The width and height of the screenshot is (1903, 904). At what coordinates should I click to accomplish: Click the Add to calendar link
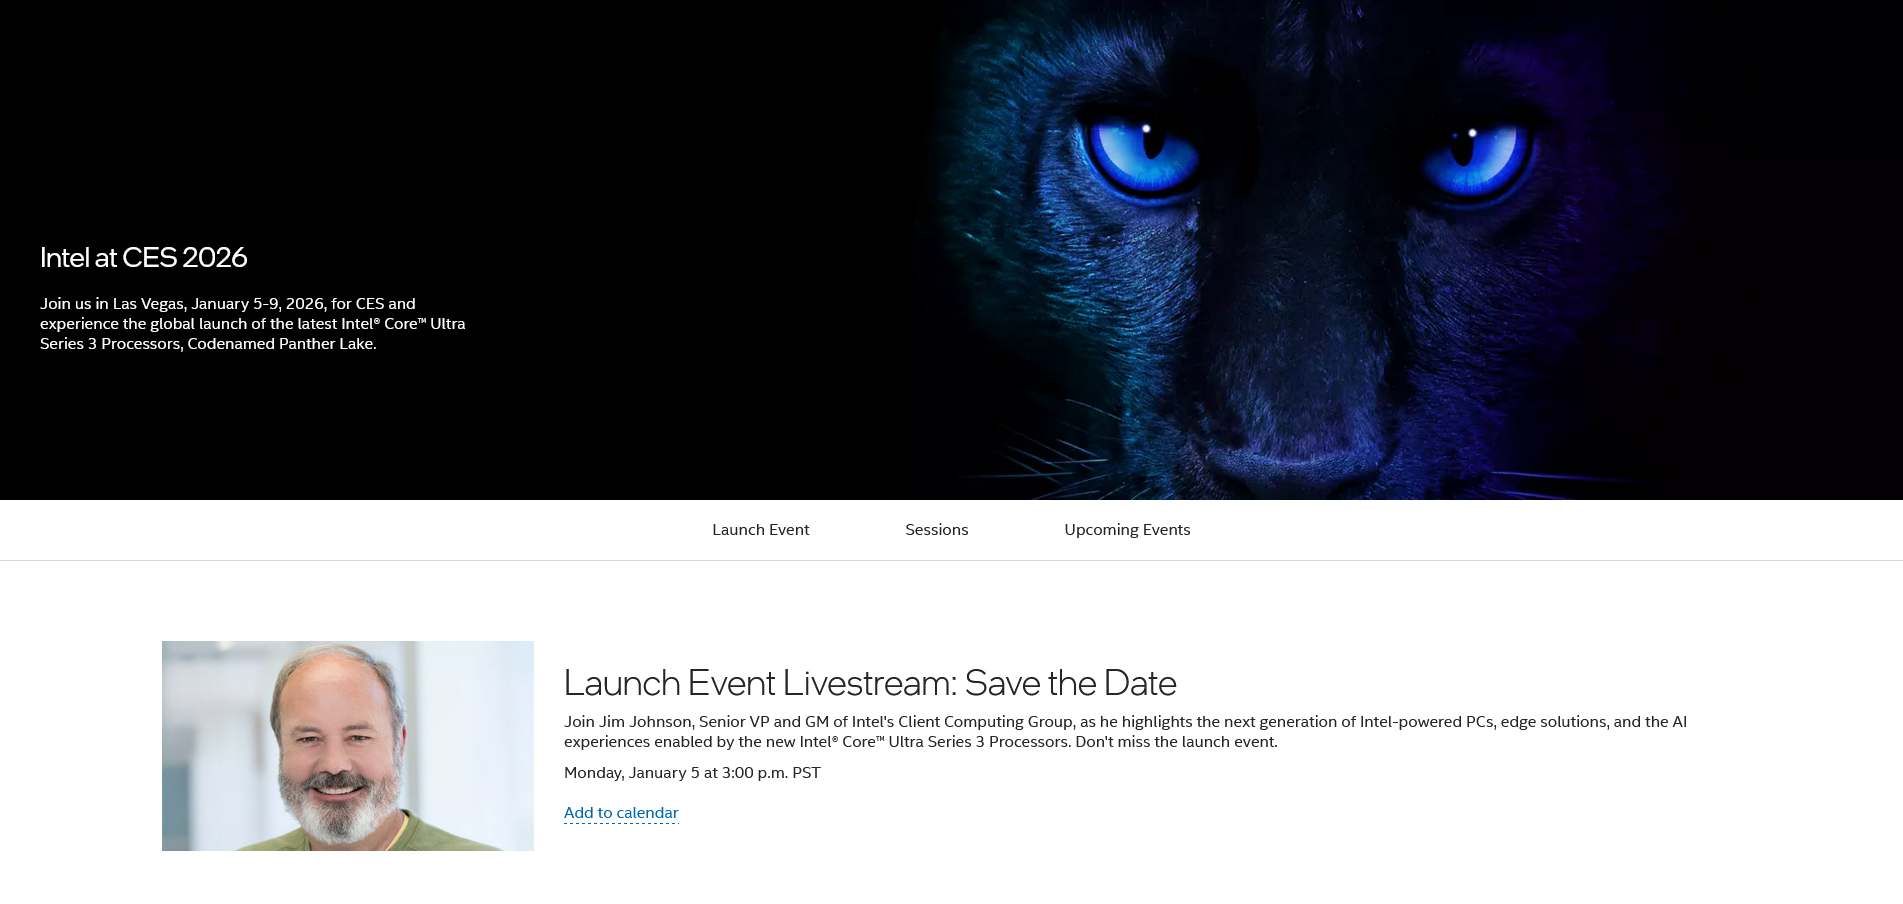point(621,813)
